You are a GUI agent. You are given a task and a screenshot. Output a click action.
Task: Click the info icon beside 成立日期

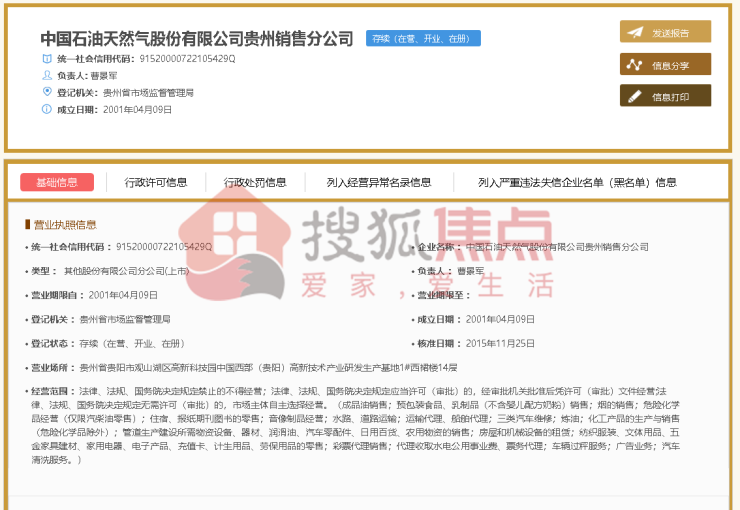coord(47,109)
